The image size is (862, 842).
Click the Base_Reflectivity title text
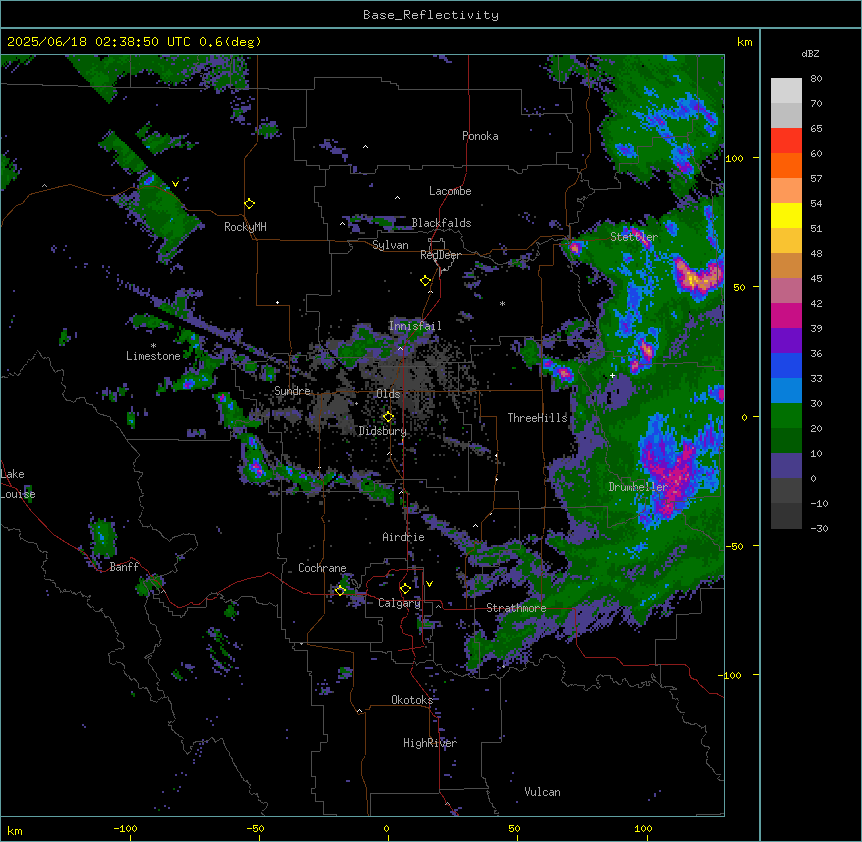click(x=431, y=15)
